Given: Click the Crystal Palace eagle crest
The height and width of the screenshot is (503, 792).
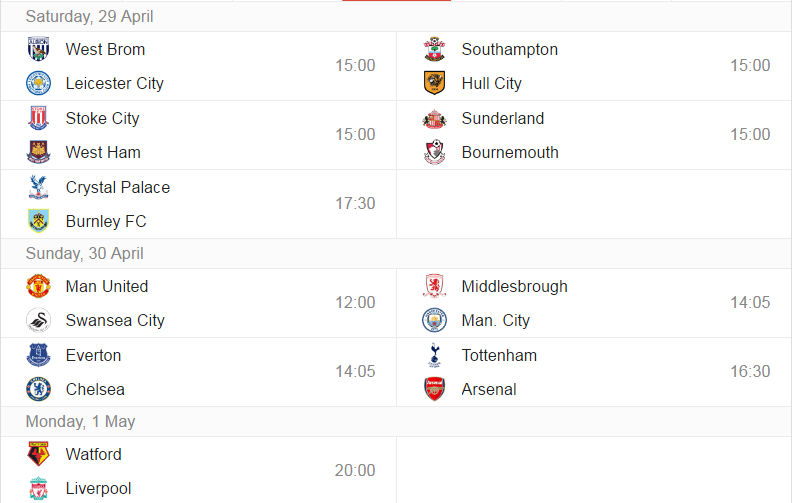Looking at the screenshot, I should click(x=38, y=187).
